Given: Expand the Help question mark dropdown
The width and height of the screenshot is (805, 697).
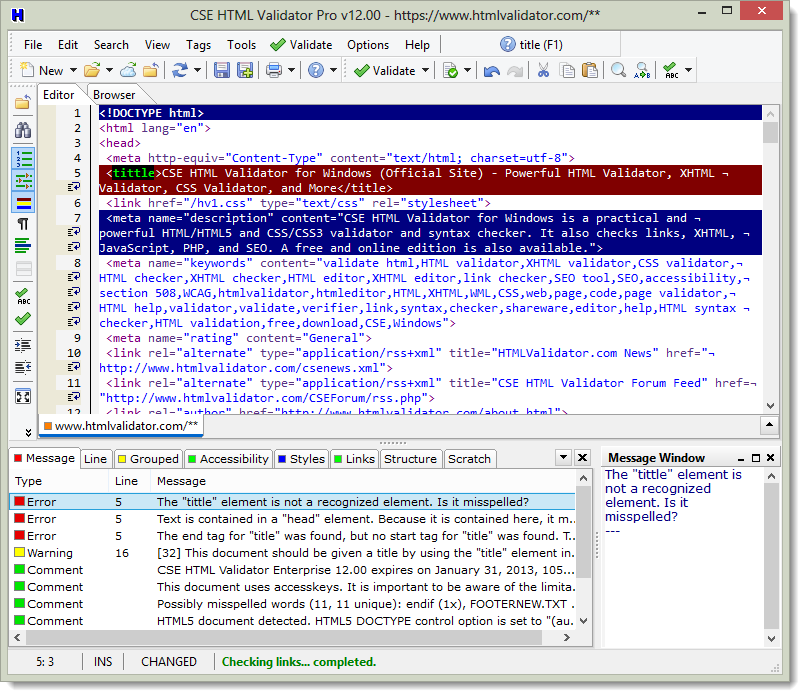Looking at the screenshot, I should coord(332,70).
